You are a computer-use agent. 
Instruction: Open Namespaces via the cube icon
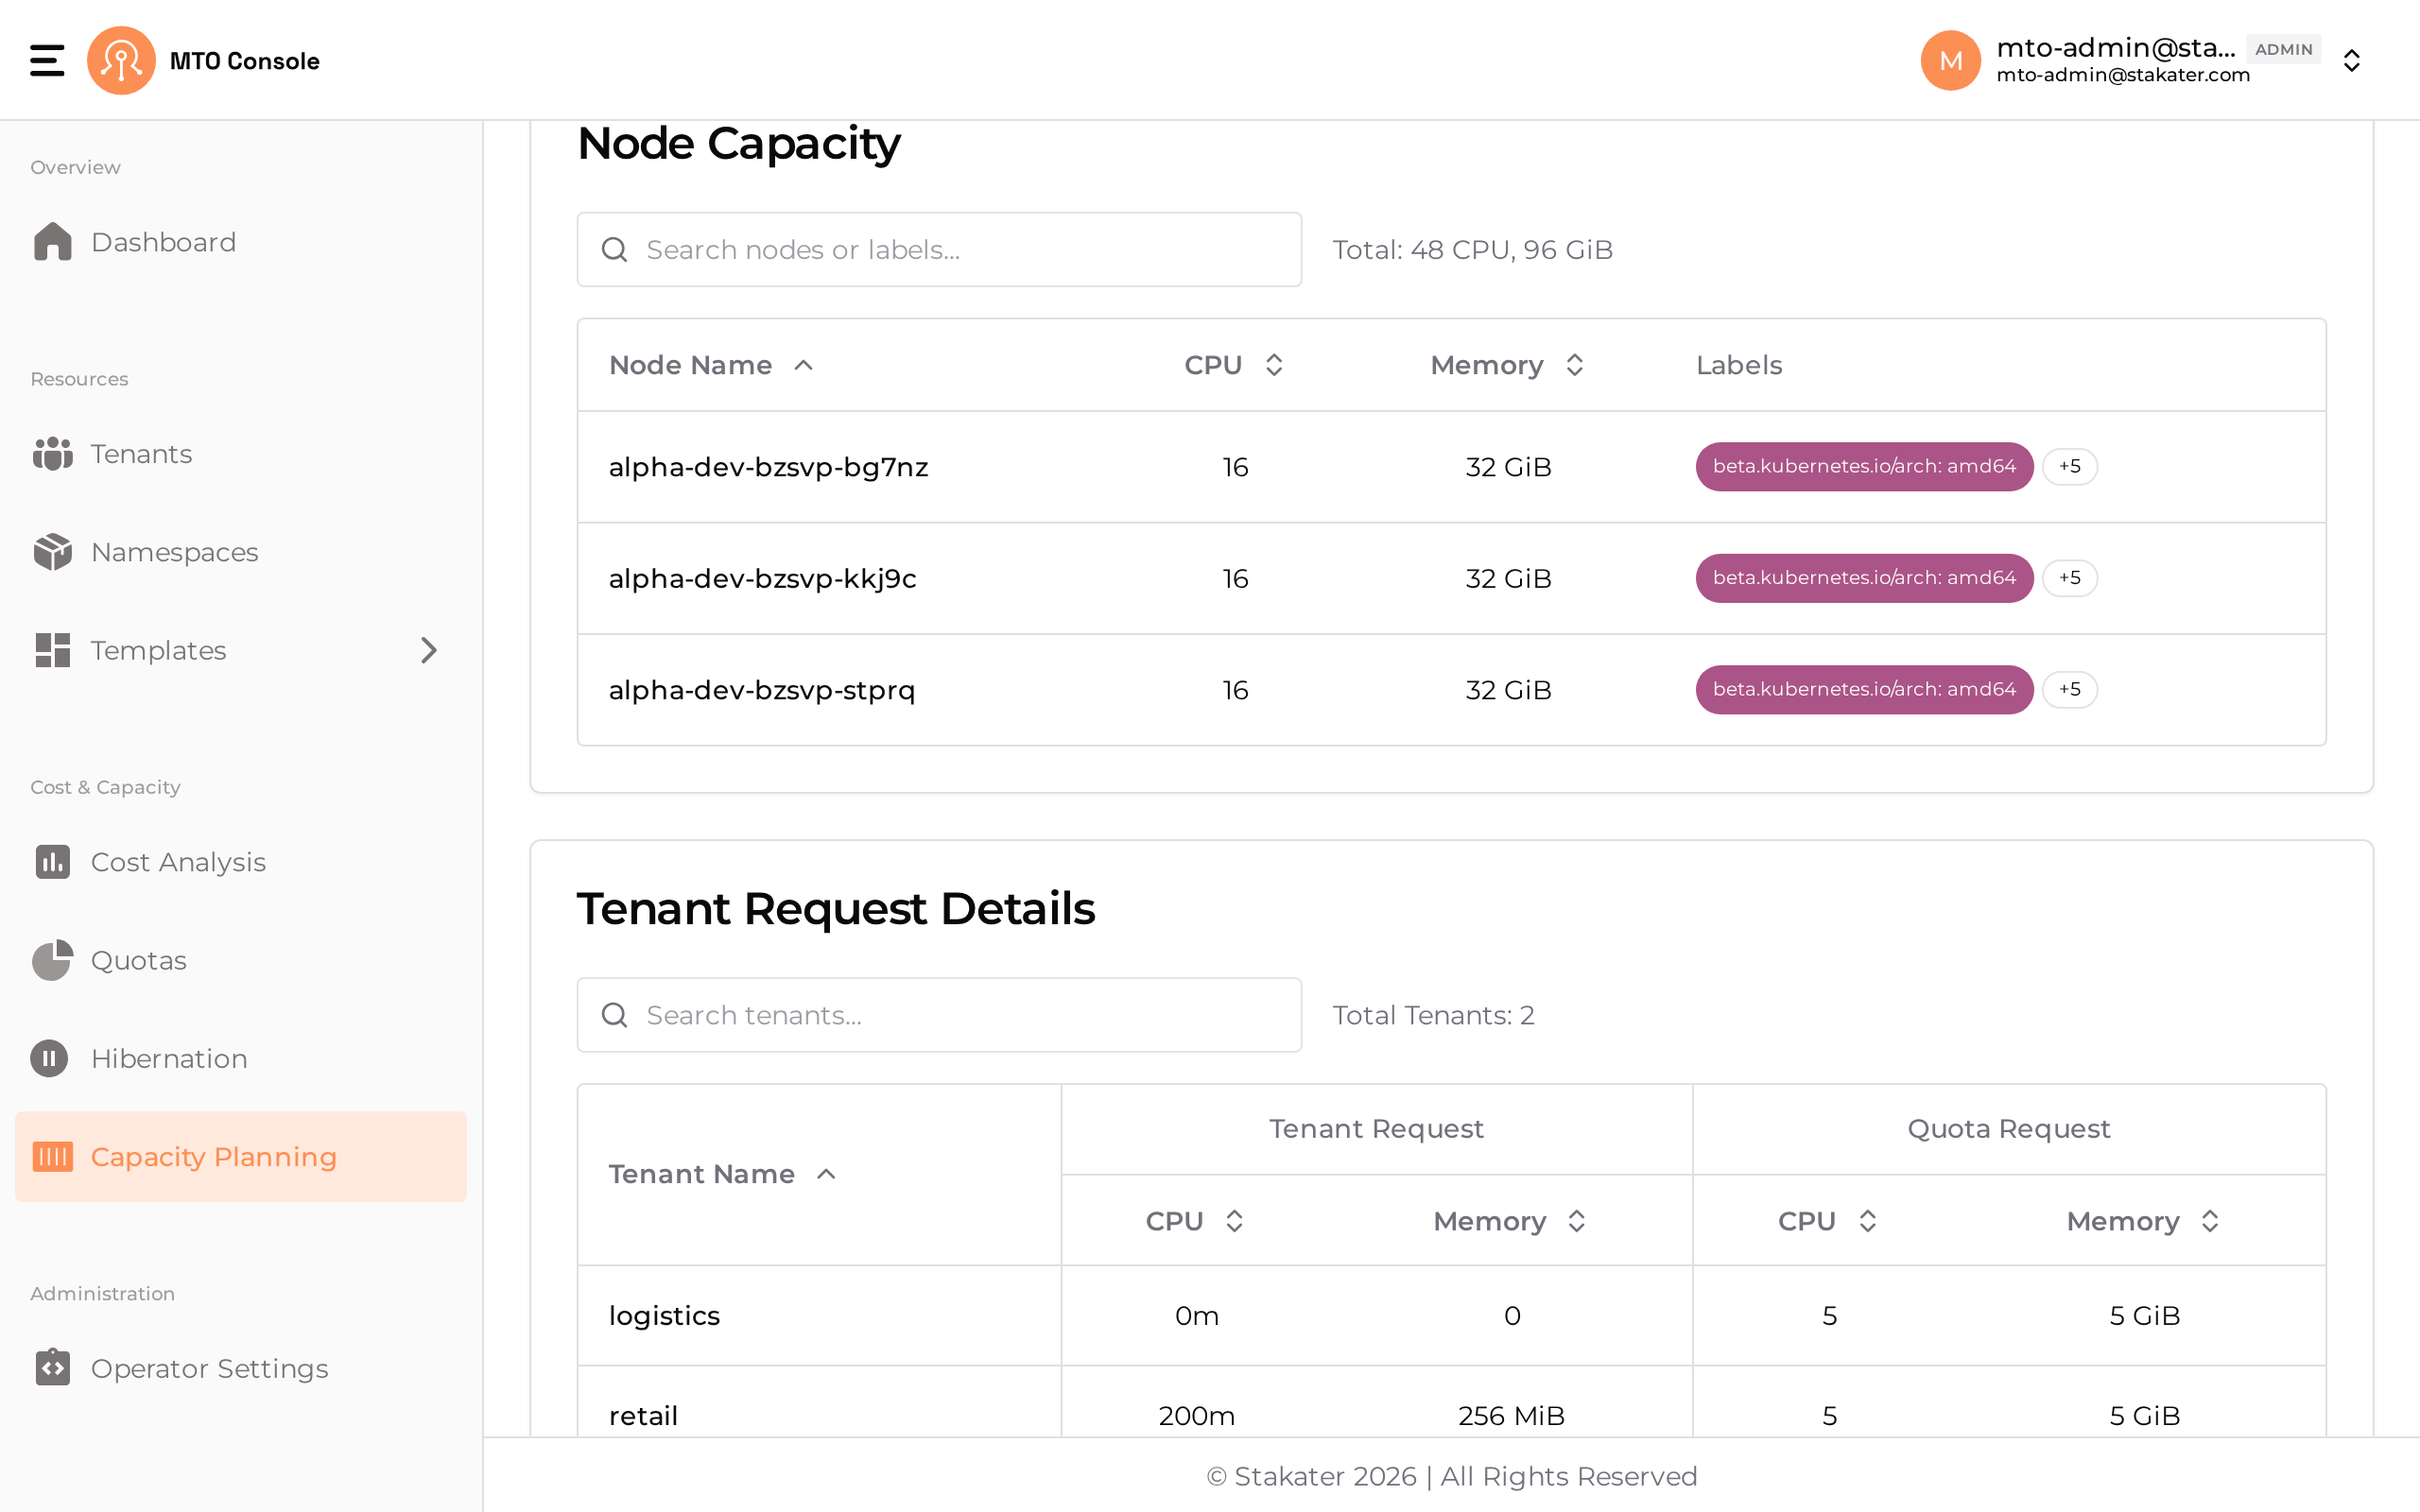[x=52, y=552]
